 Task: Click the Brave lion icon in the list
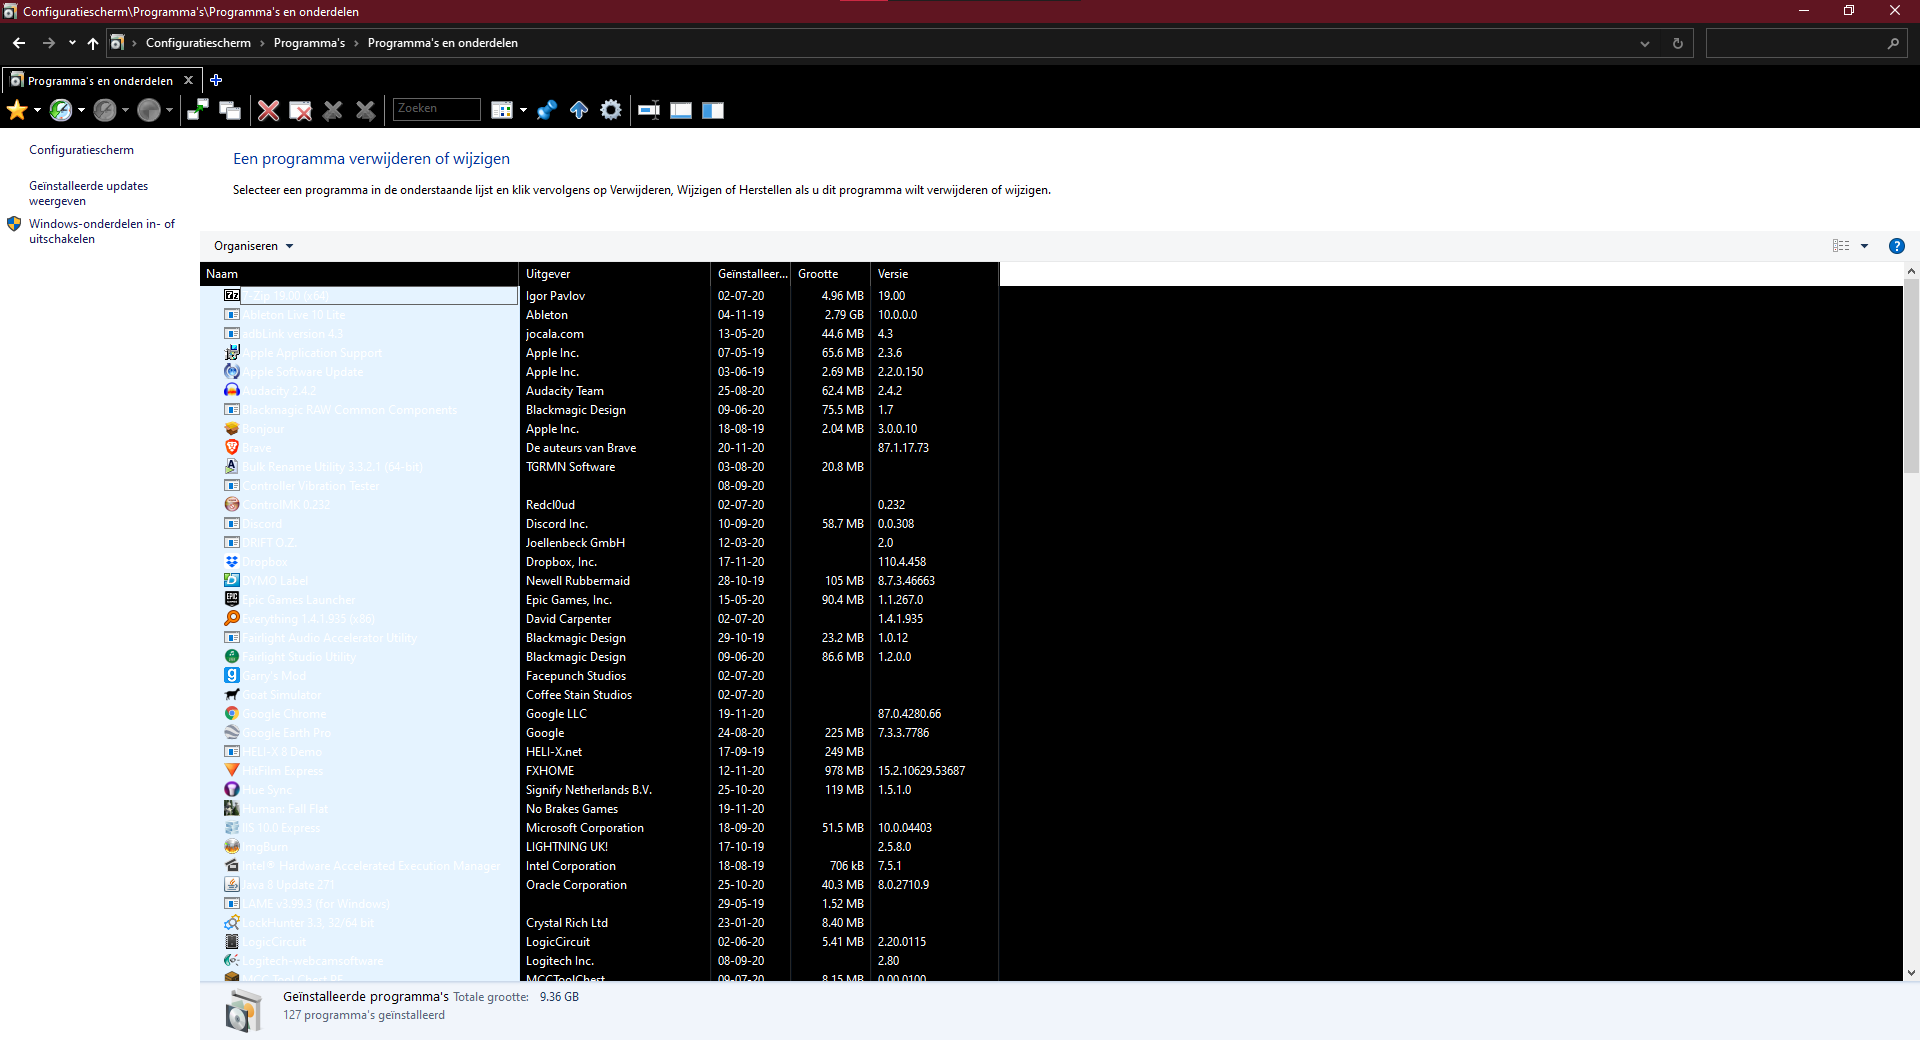[232, 447]
